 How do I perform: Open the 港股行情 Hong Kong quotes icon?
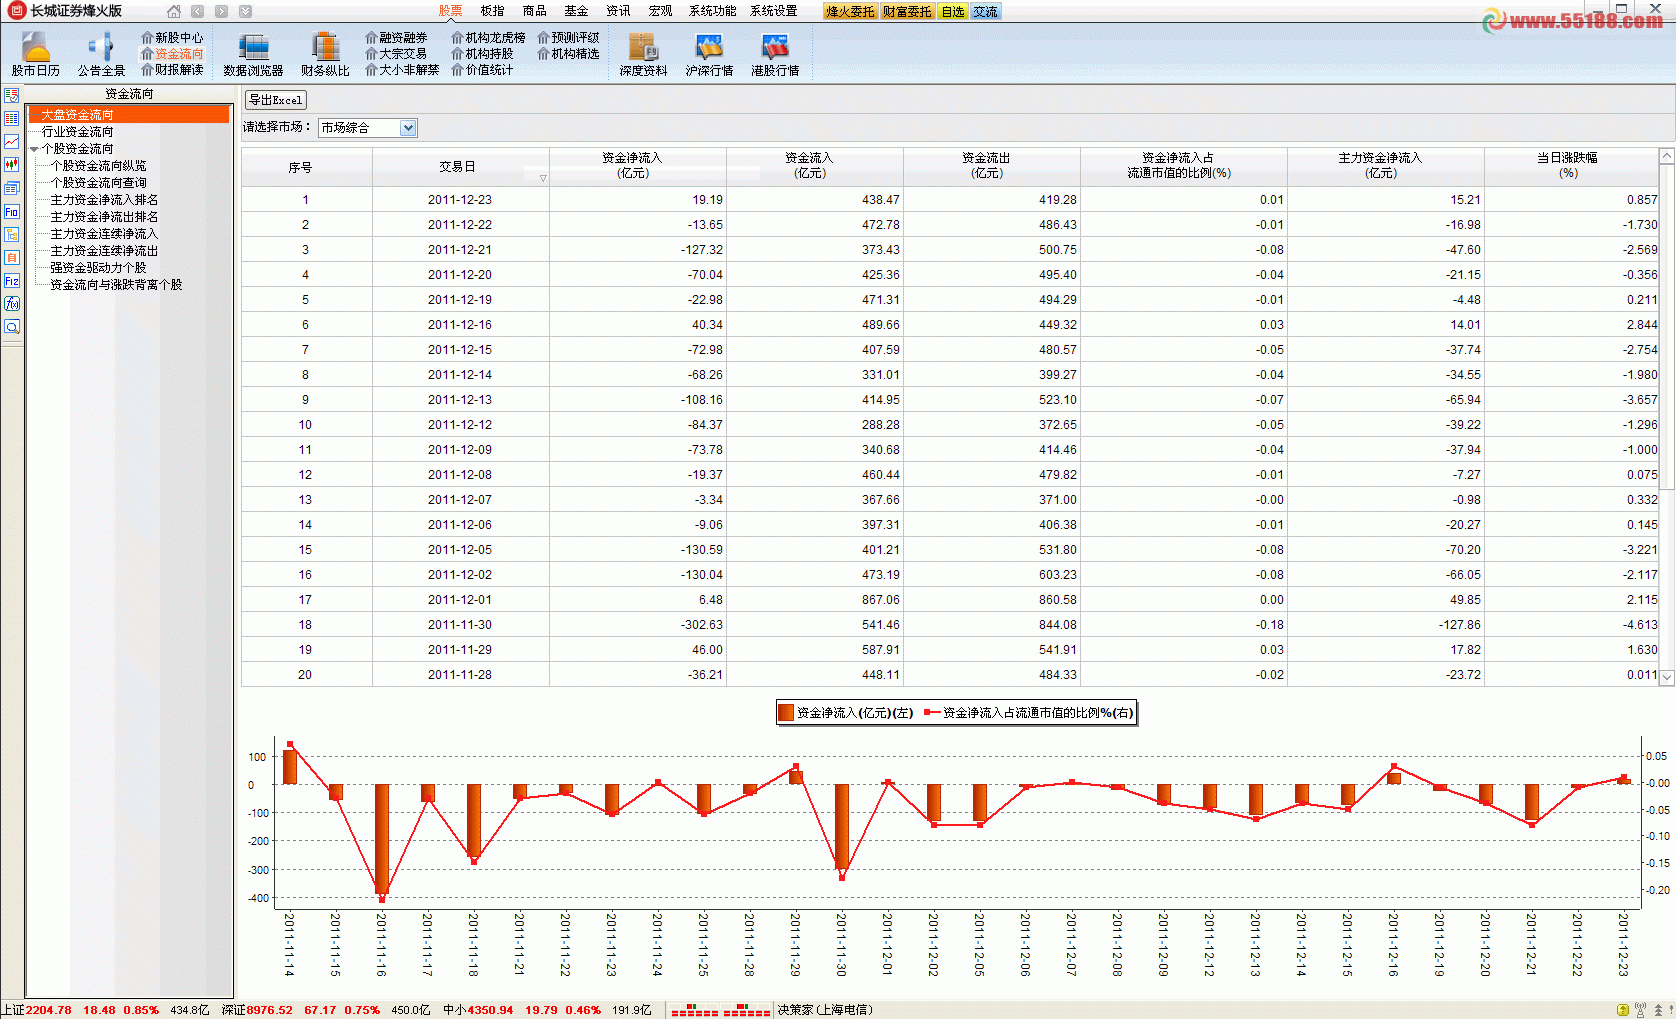[x=775, y=54]
